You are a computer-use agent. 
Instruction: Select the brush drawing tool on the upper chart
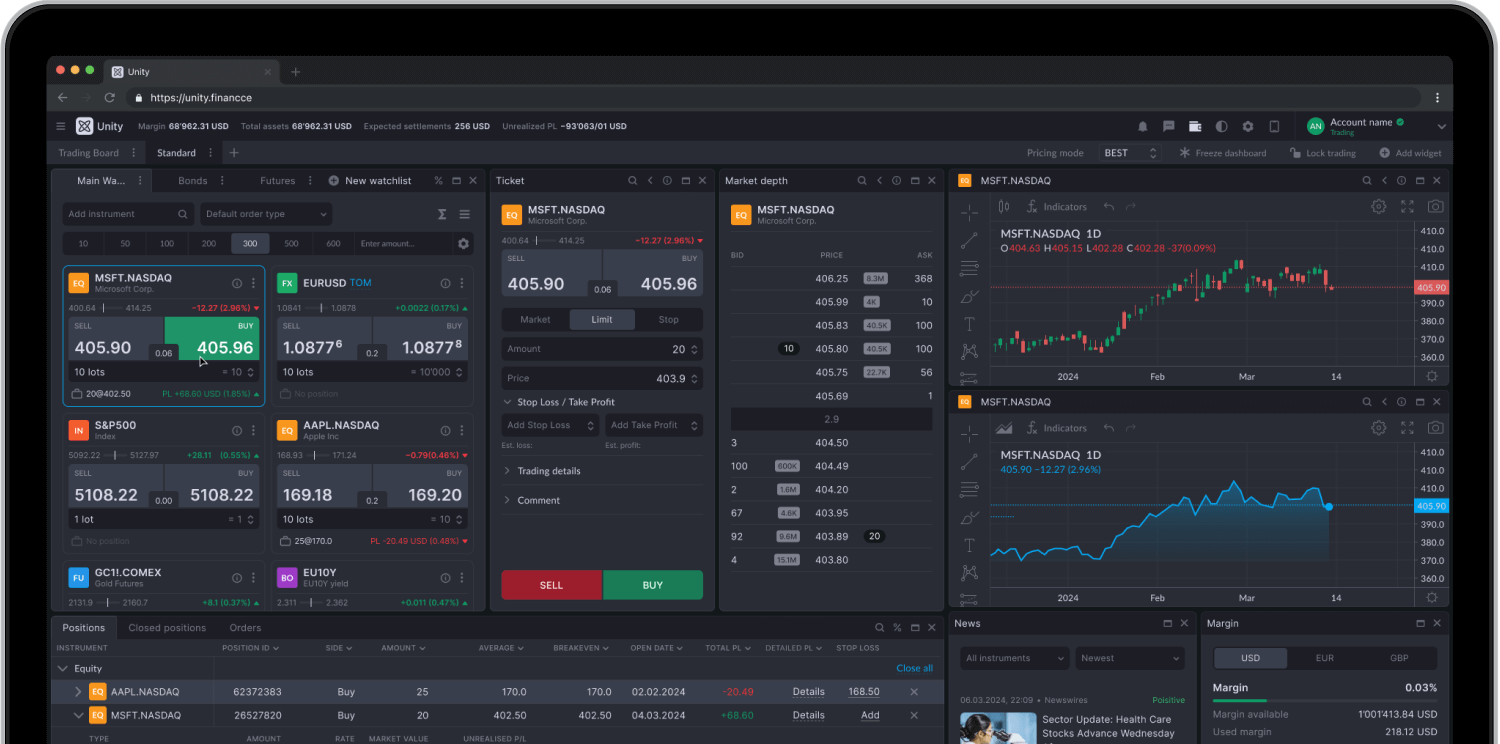(x=969, y=297)
